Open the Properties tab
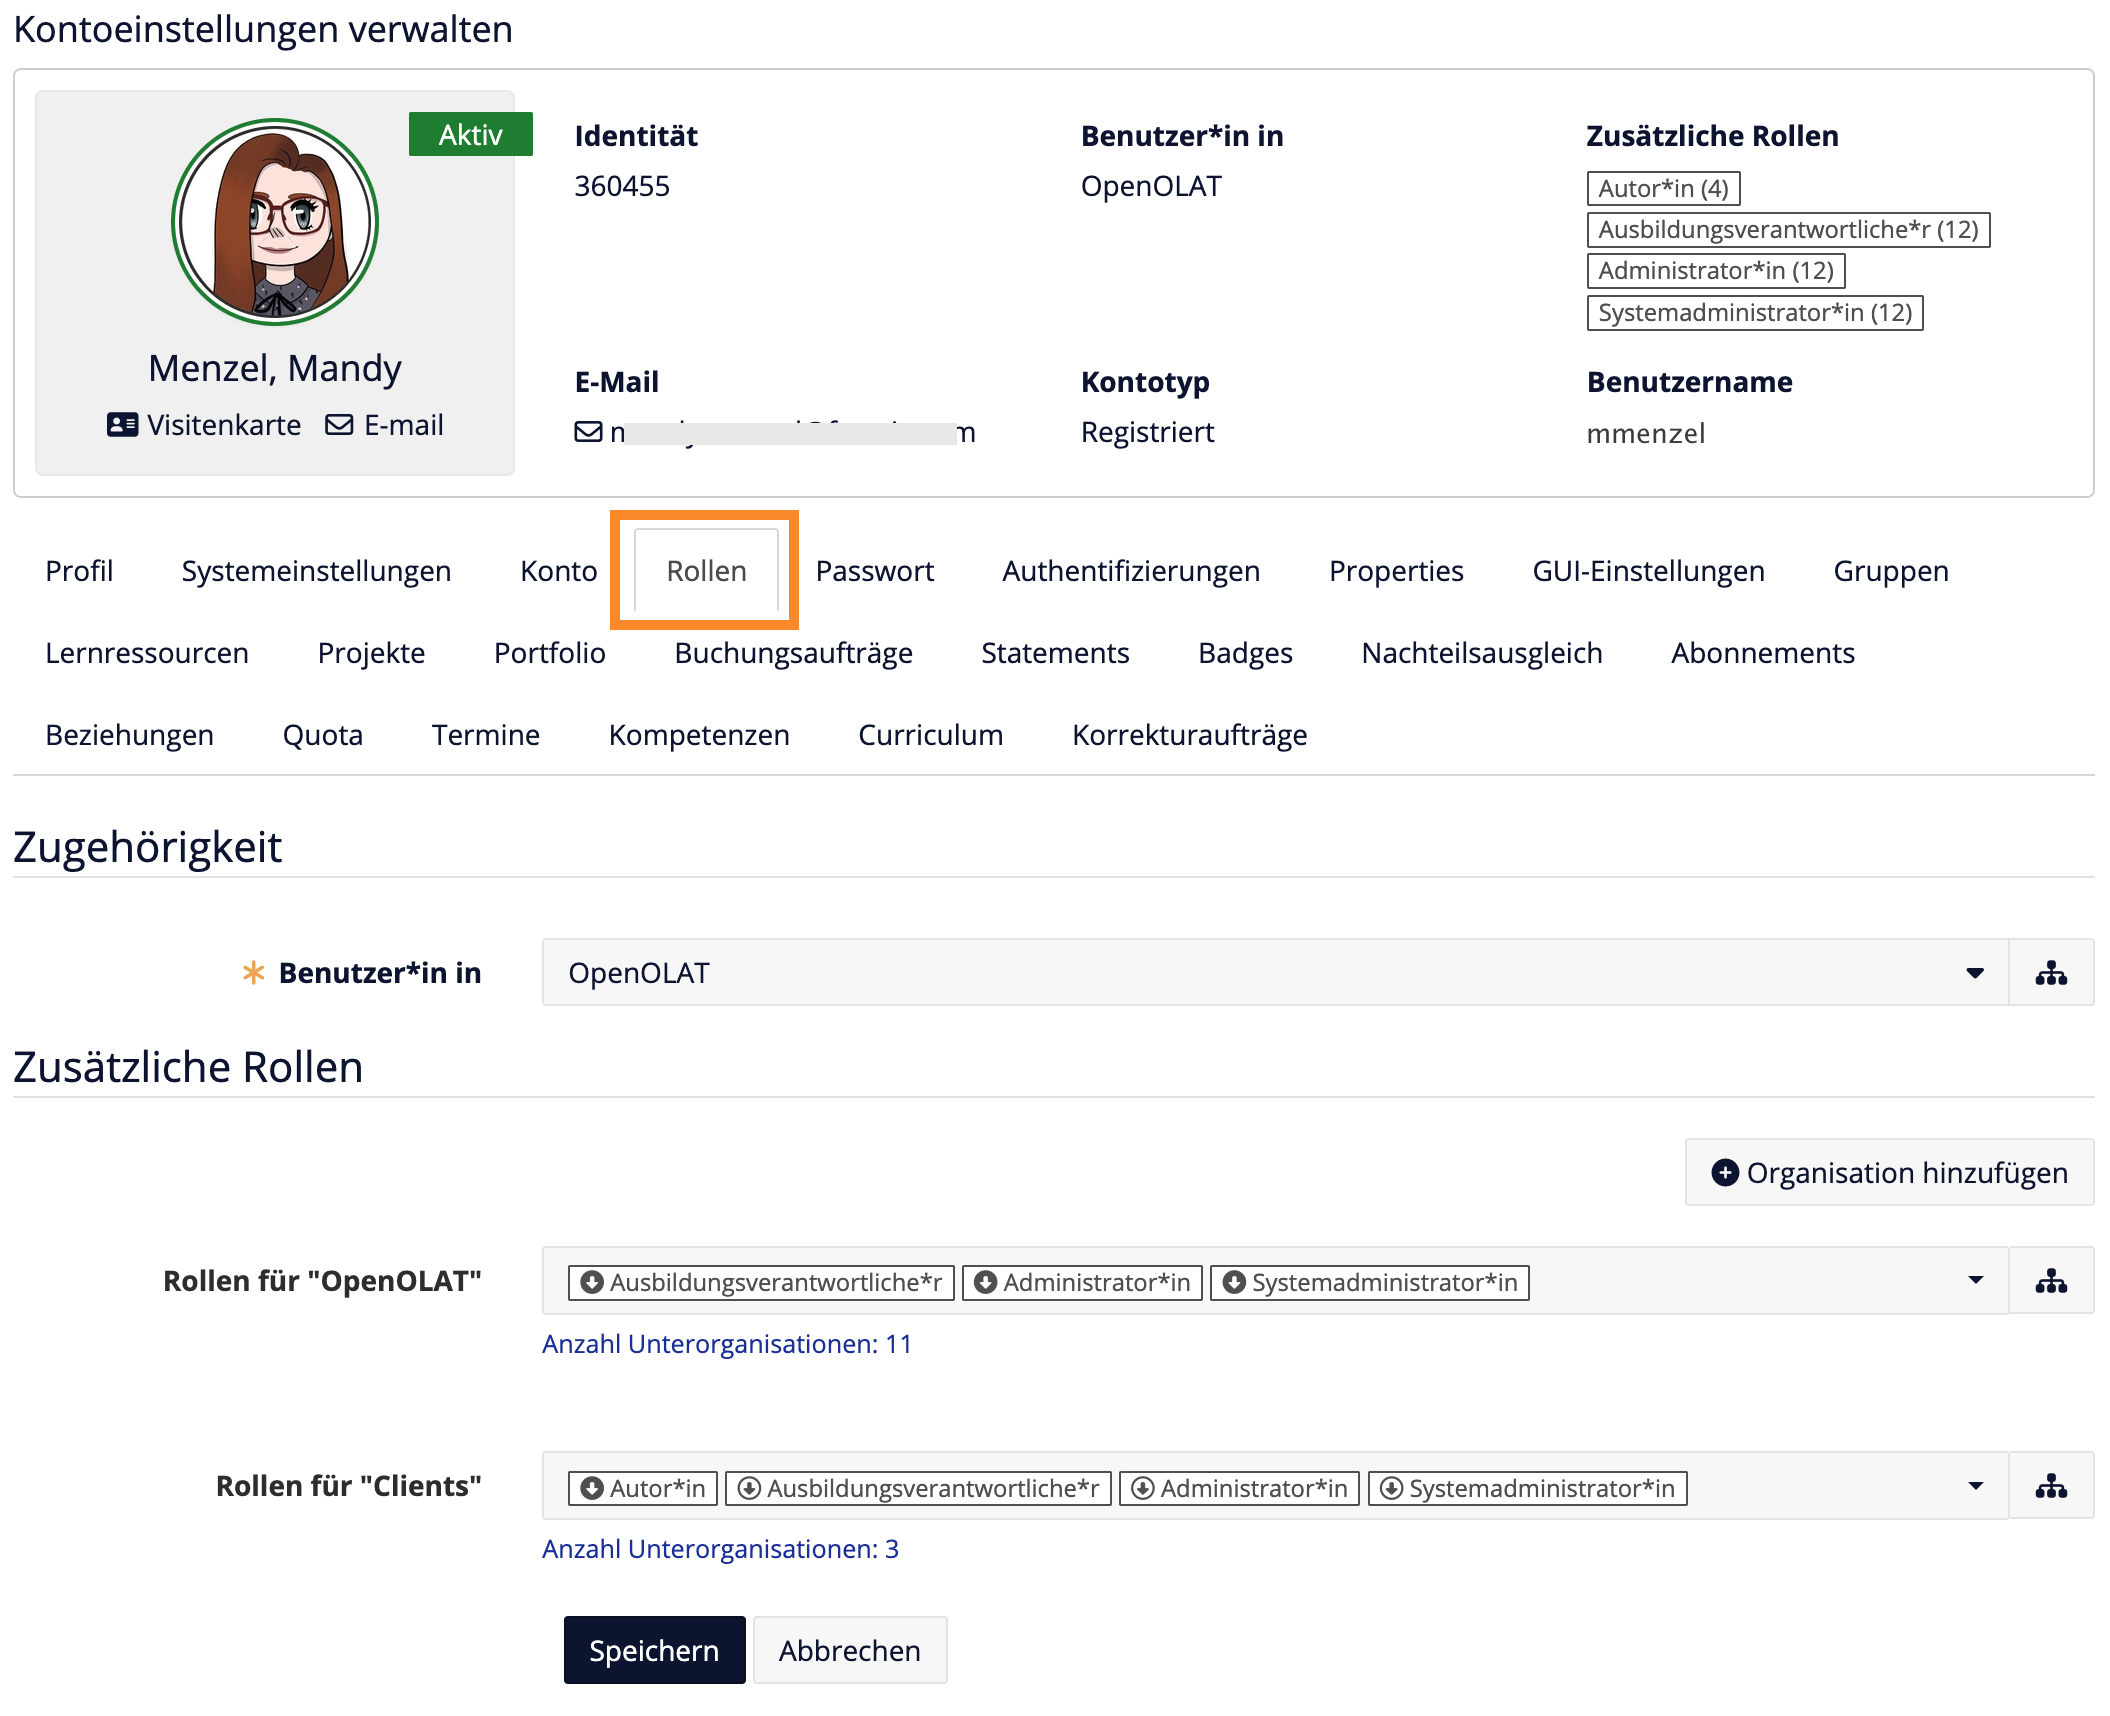The image size is (2110, 1716). tap(1396, 571)
